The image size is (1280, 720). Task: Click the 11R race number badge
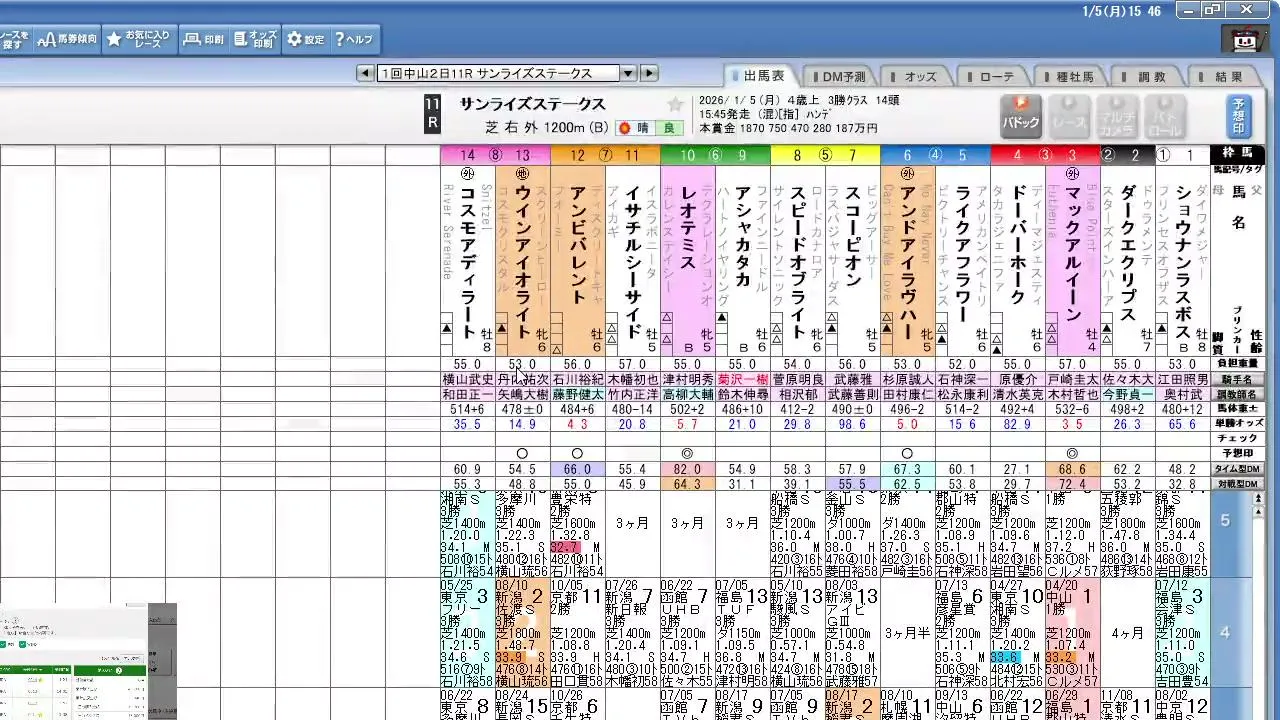click(x=432, y=114)
